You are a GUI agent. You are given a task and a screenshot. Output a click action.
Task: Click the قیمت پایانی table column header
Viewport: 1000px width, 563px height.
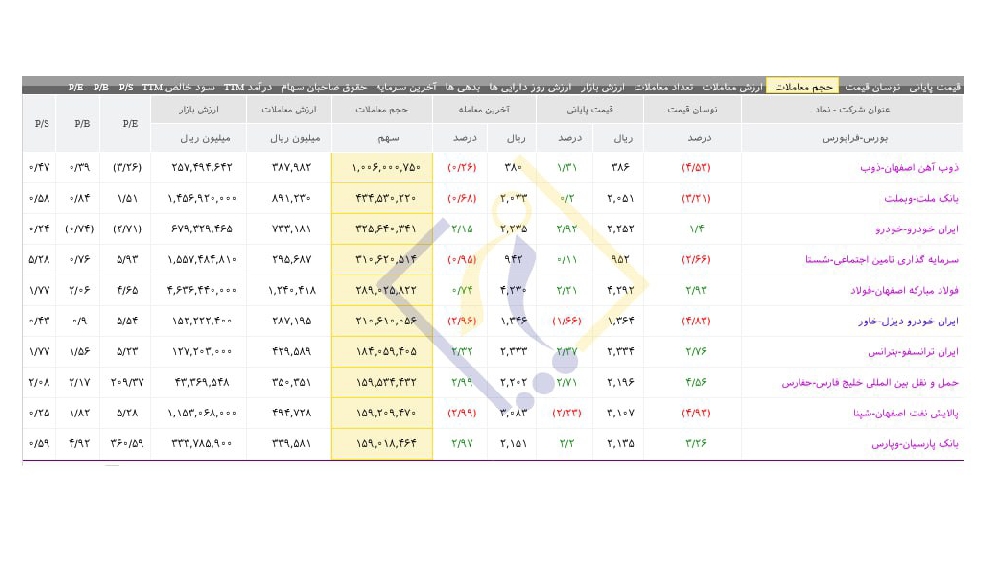pyautogui.click(x=590, y=110)
